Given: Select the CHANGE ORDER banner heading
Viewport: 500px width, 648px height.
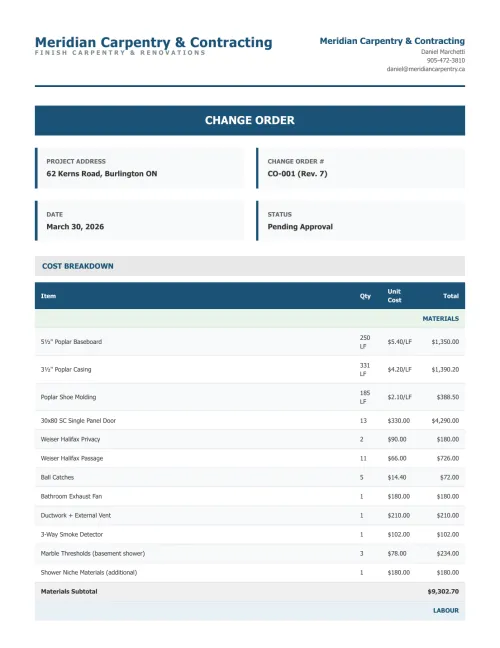Looking at the screenshot, I should pyautogui.click(x=250, y=120).
